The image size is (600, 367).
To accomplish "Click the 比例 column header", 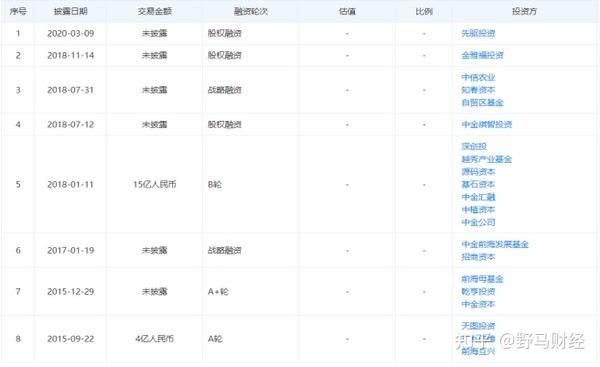I will [x=424, y=11].
